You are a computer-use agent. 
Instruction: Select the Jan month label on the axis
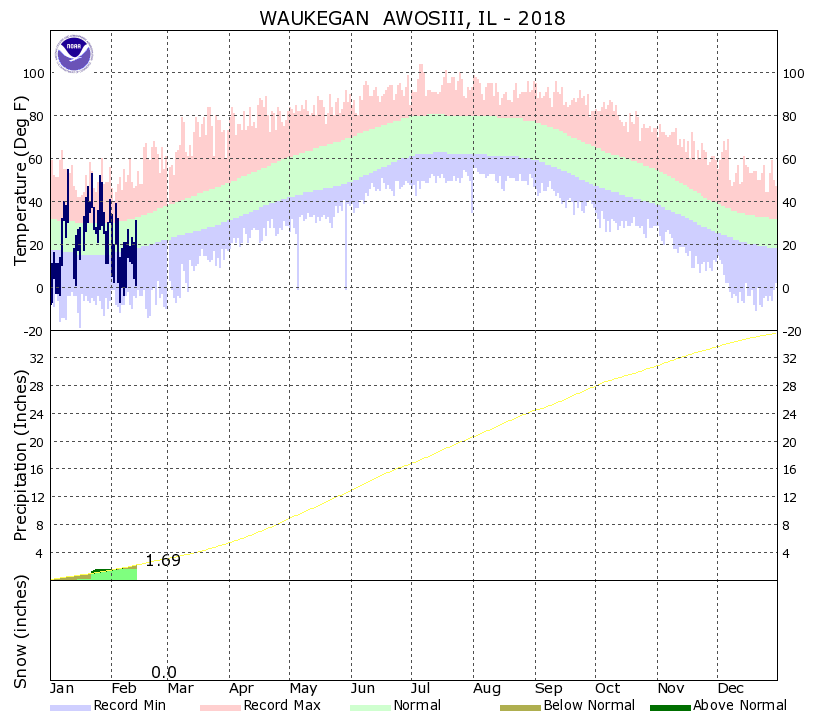click(63, 689)
